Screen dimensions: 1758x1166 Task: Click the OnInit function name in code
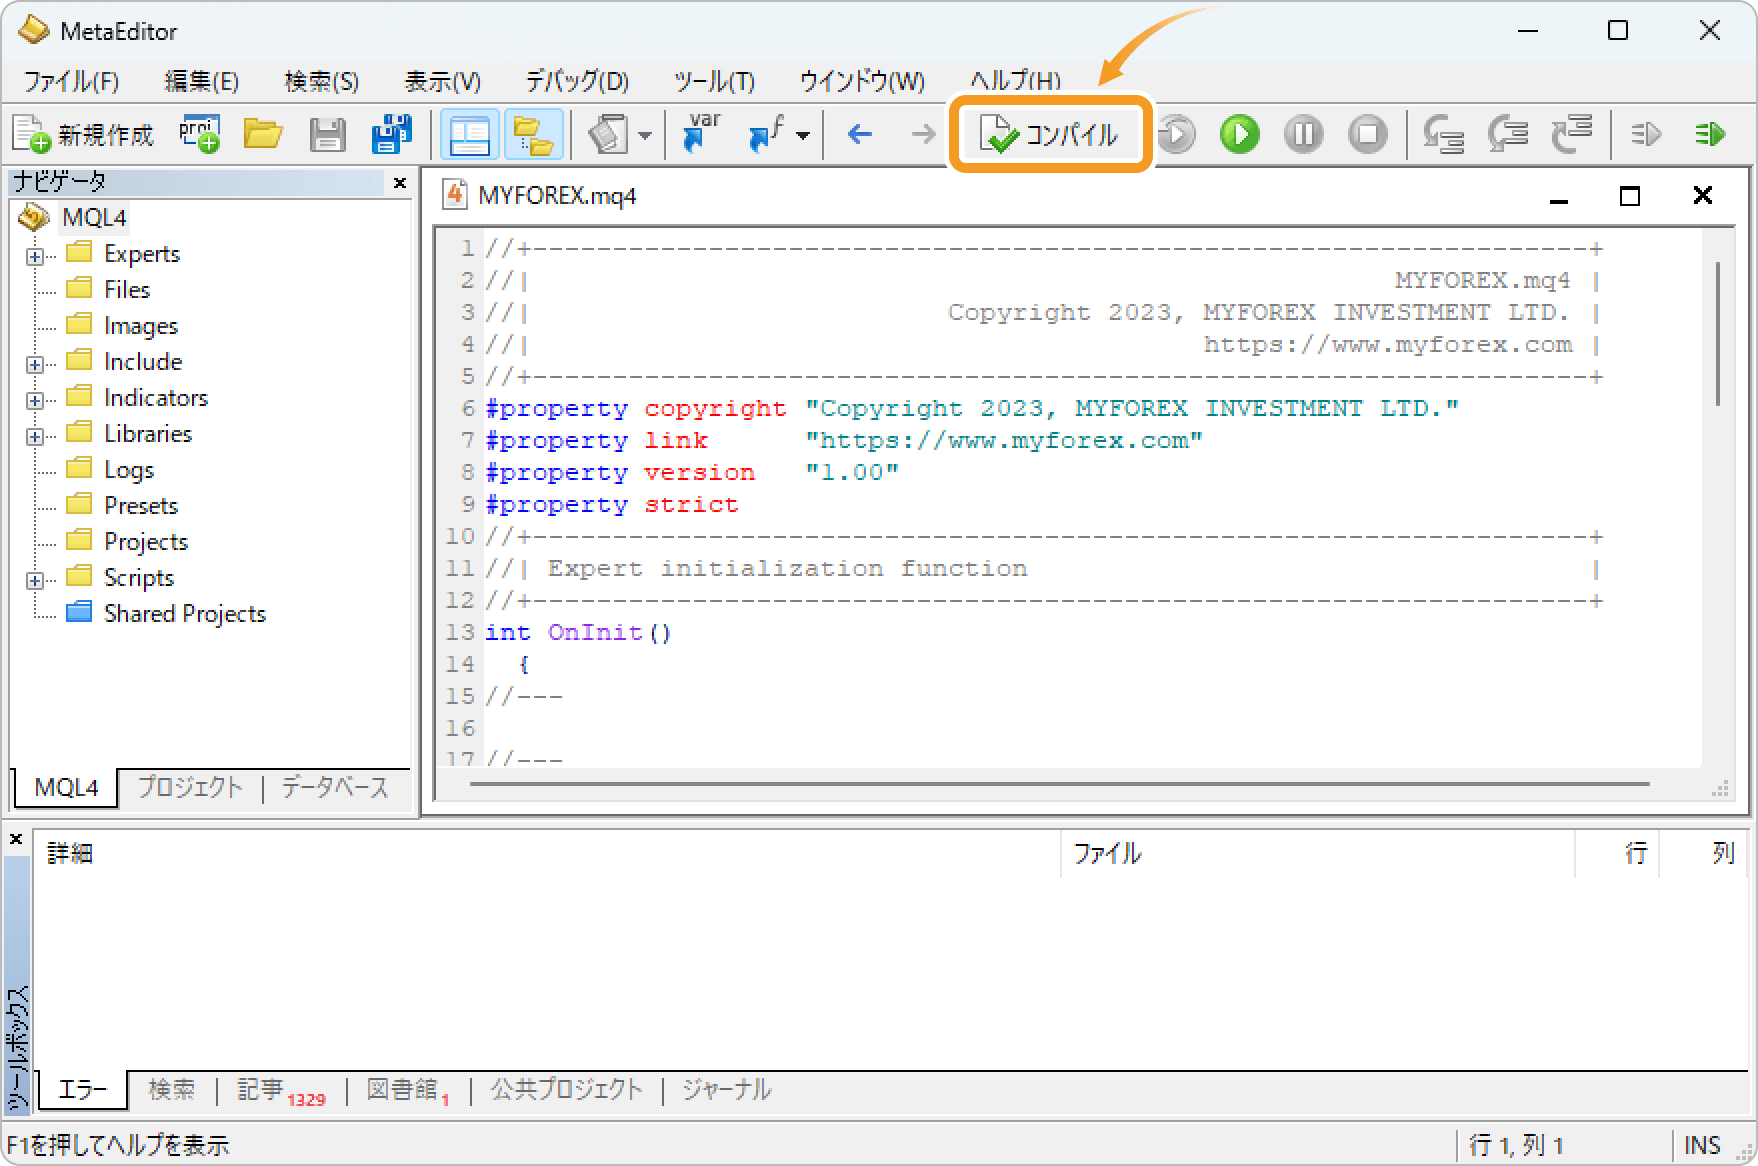pos(594,632)
